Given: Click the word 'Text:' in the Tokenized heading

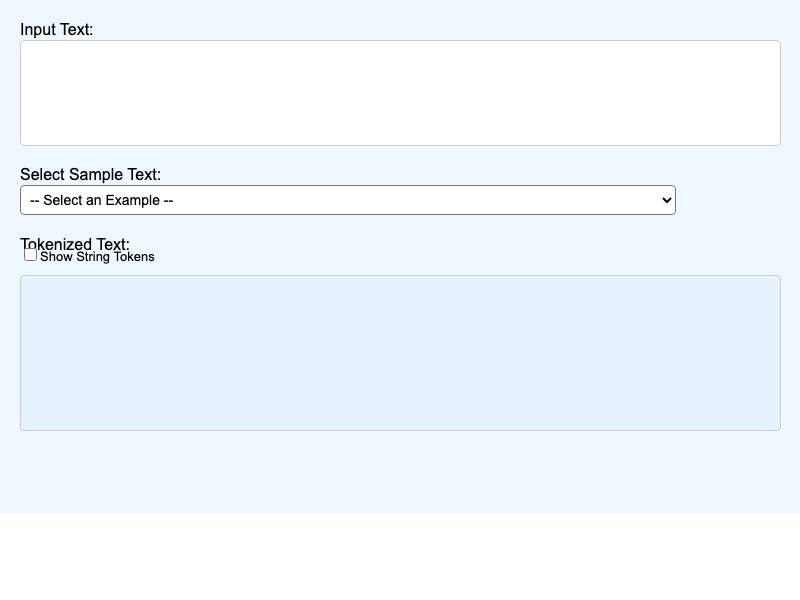Looking at the screenshot, I should (113, 243).
